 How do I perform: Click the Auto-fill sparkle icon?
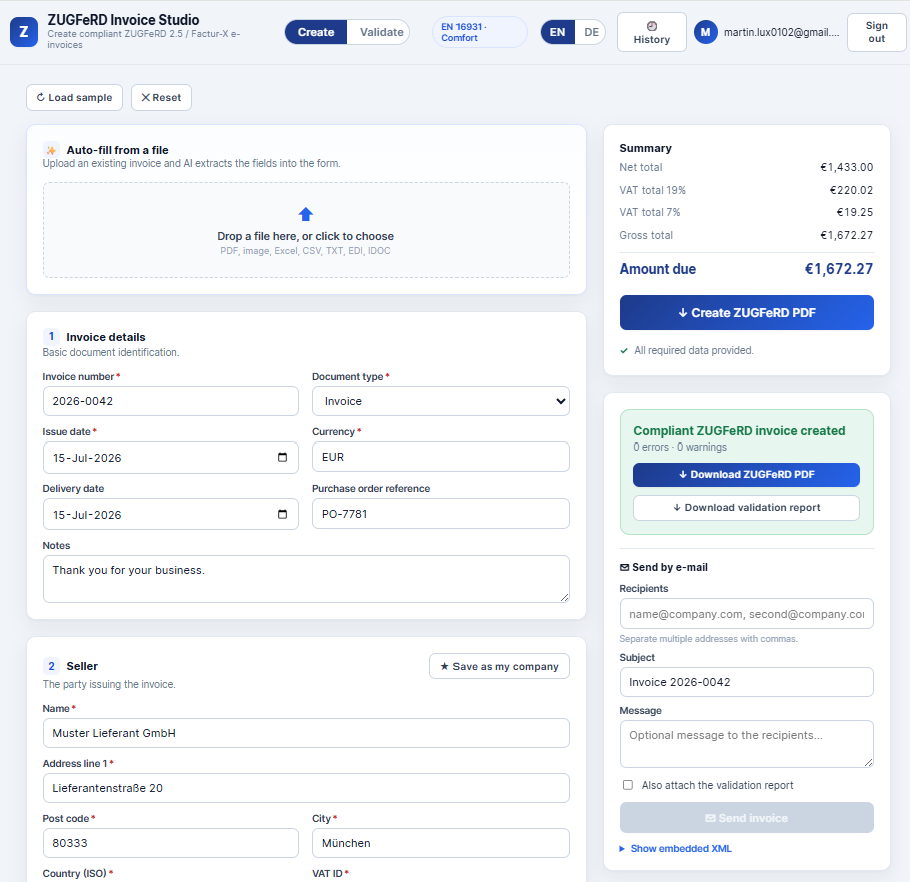[x=51, y=150]
